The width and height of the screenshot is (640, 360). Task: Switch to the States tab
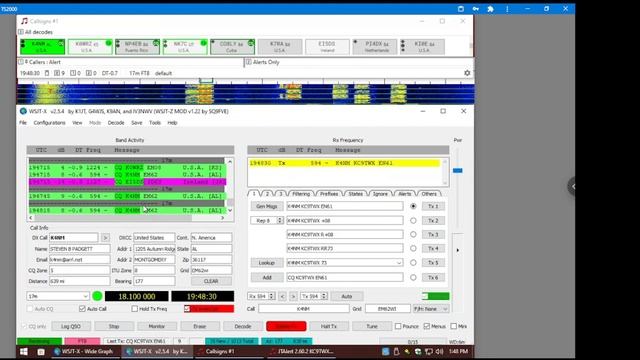tap(355, 193)
